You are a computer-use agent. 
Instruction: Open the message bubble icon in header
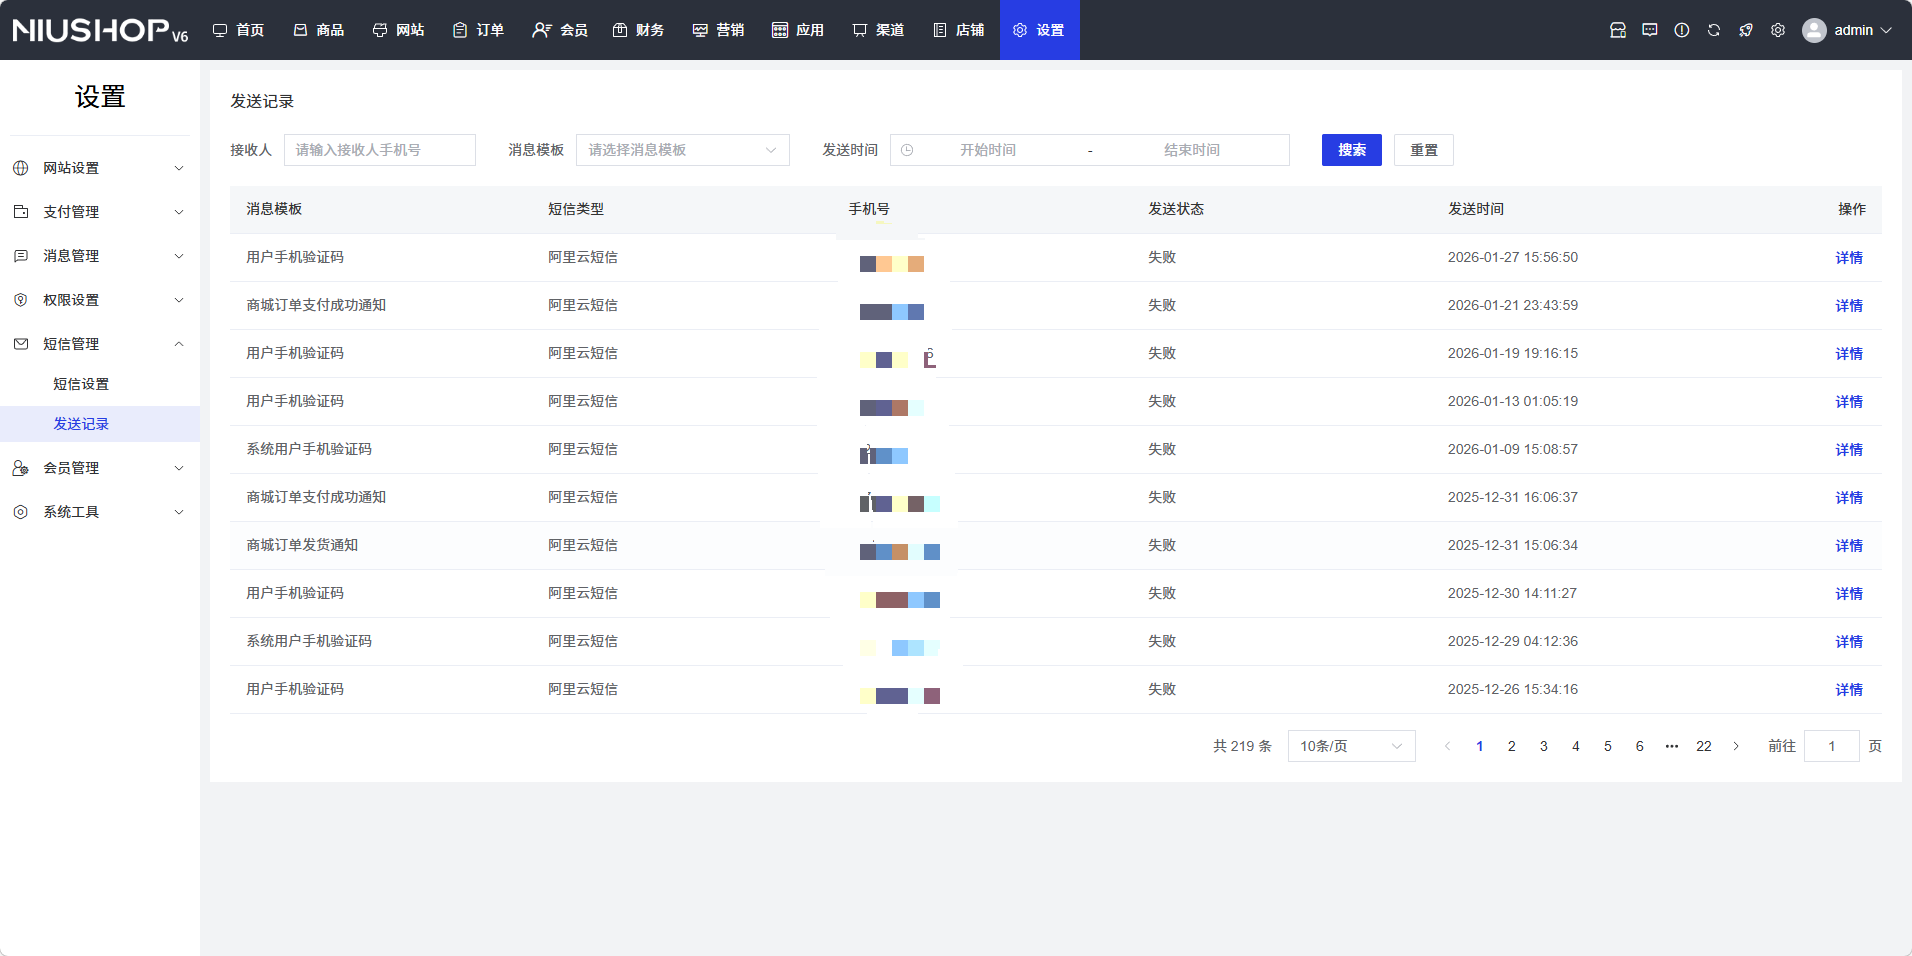(x=1650, y=30)
